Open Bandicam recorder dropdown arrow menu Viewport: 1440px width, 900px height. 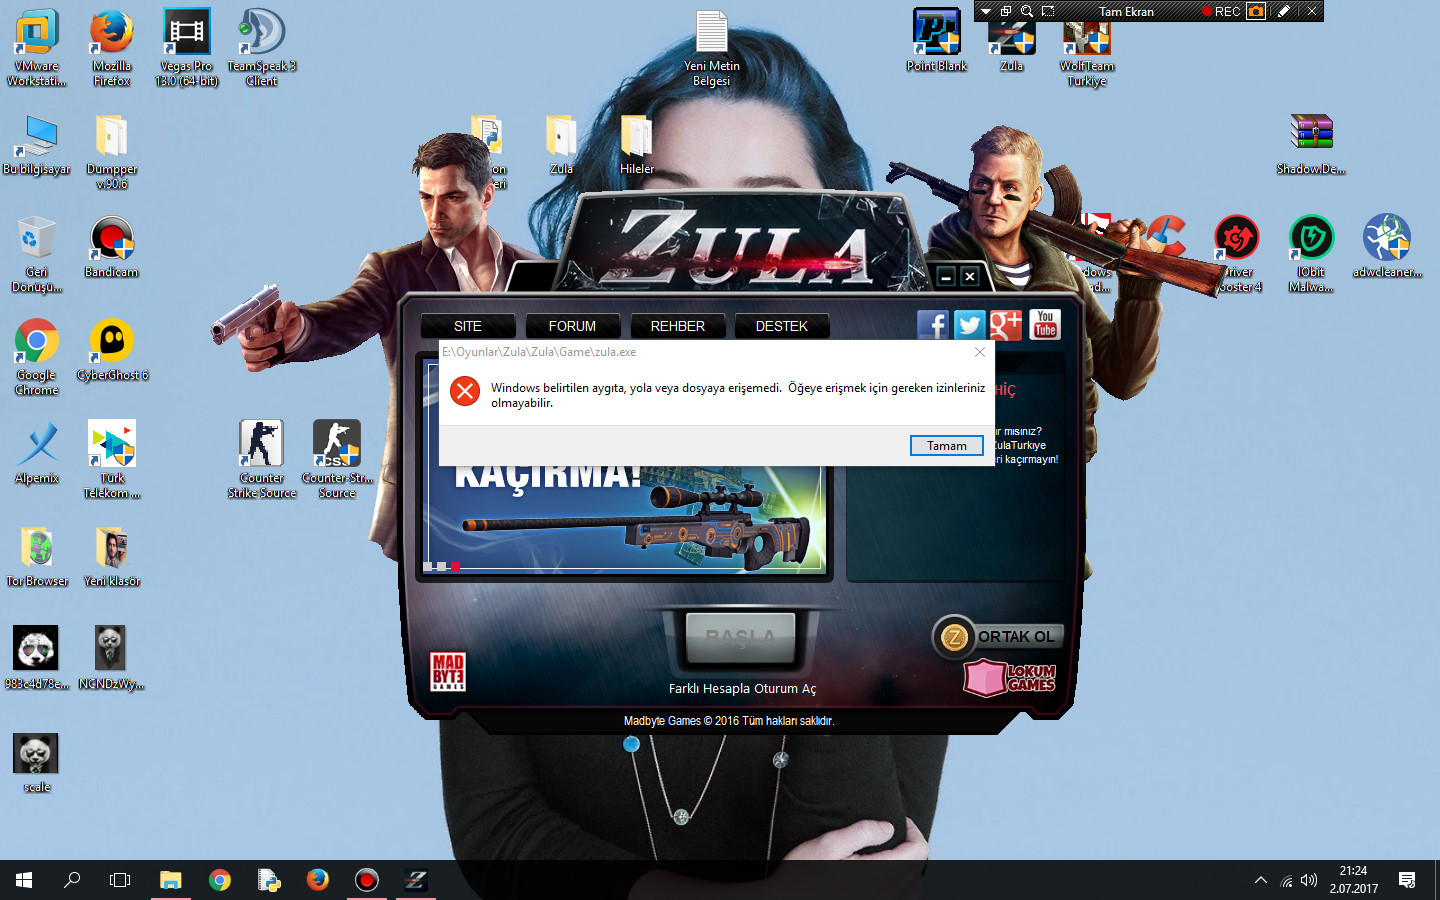click(x=986, y=12)
